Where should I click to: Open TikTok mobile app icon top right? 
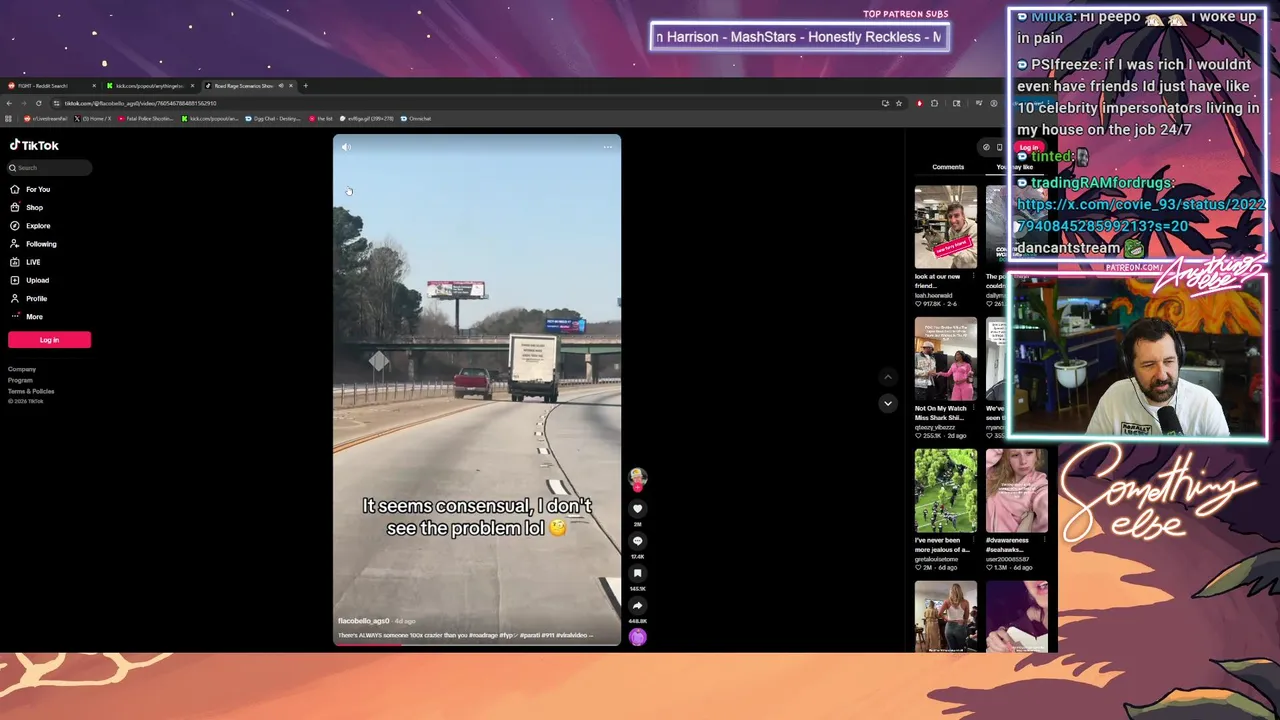coord(999,147)
